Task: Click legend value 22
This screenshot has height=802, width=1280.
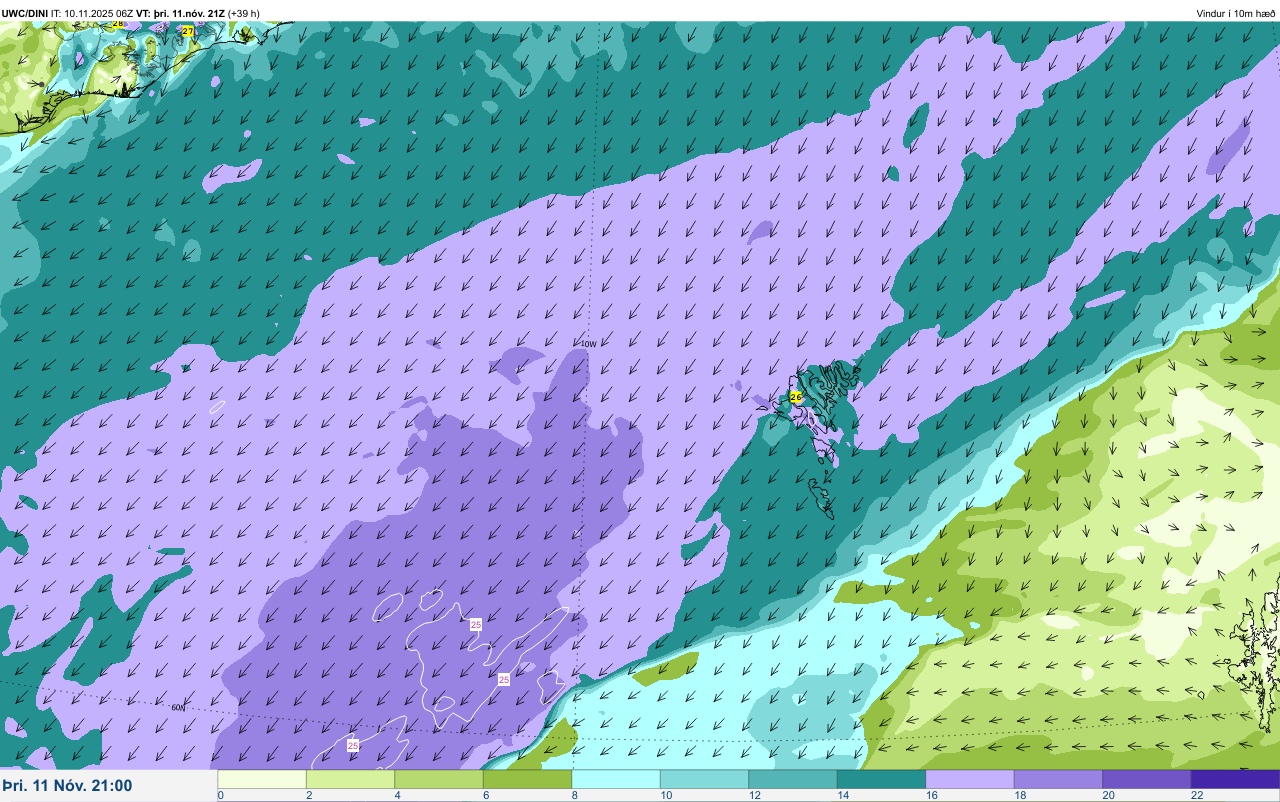Action: click(1196, 795)
